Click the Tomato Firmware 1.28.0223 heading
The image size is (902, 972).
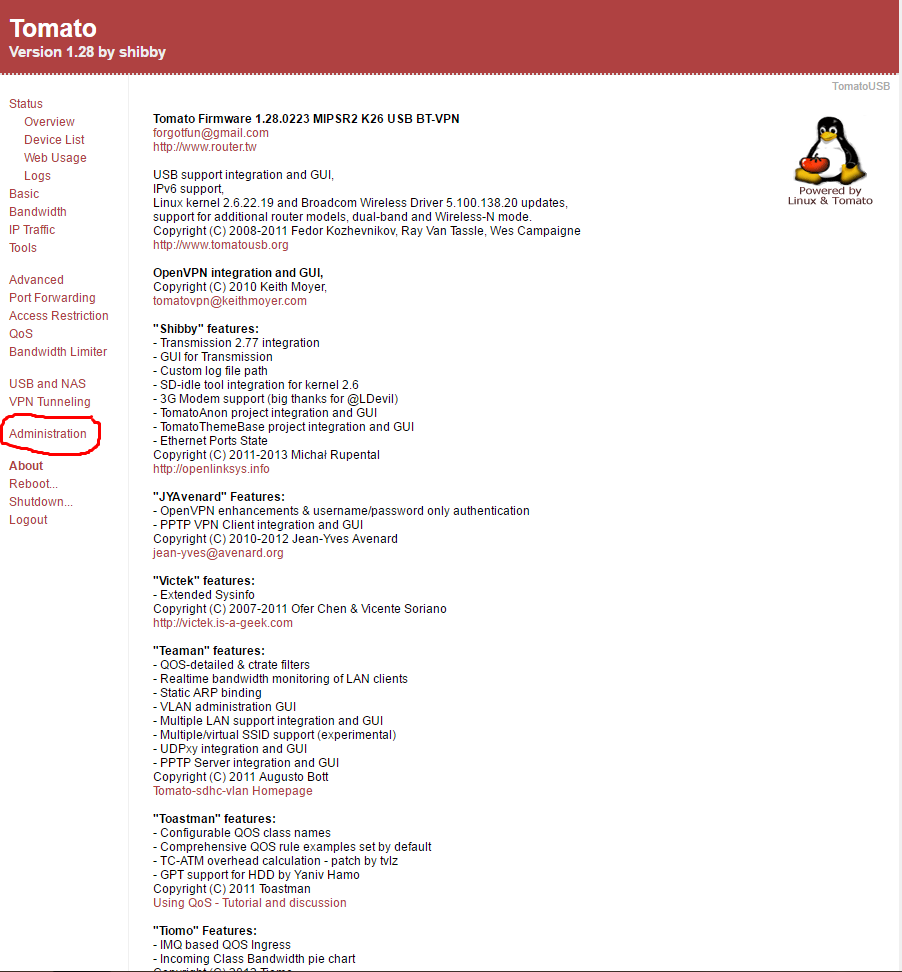[x=306, y=118]
